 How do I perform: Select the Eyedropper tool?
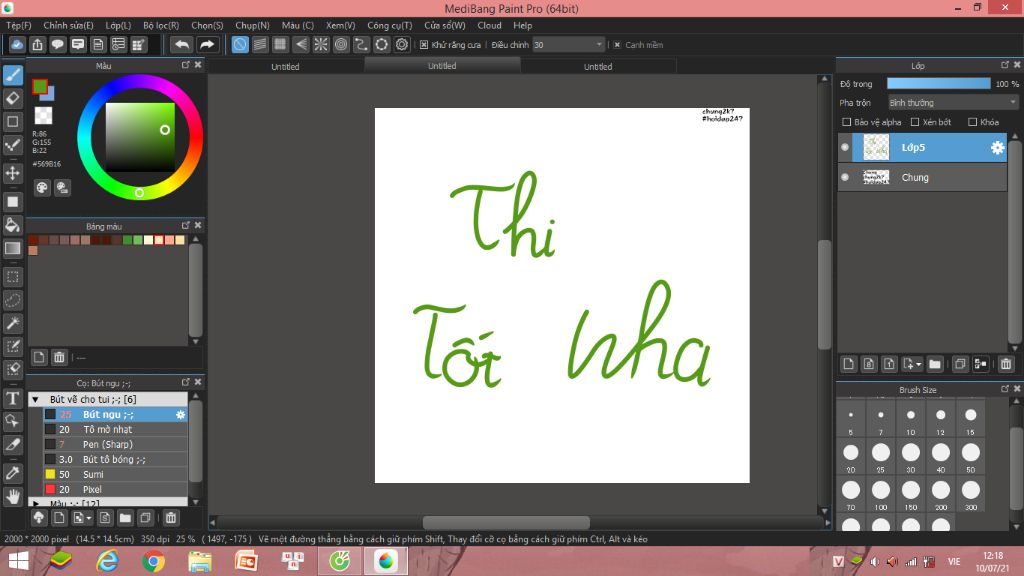[x=12, y=473]
